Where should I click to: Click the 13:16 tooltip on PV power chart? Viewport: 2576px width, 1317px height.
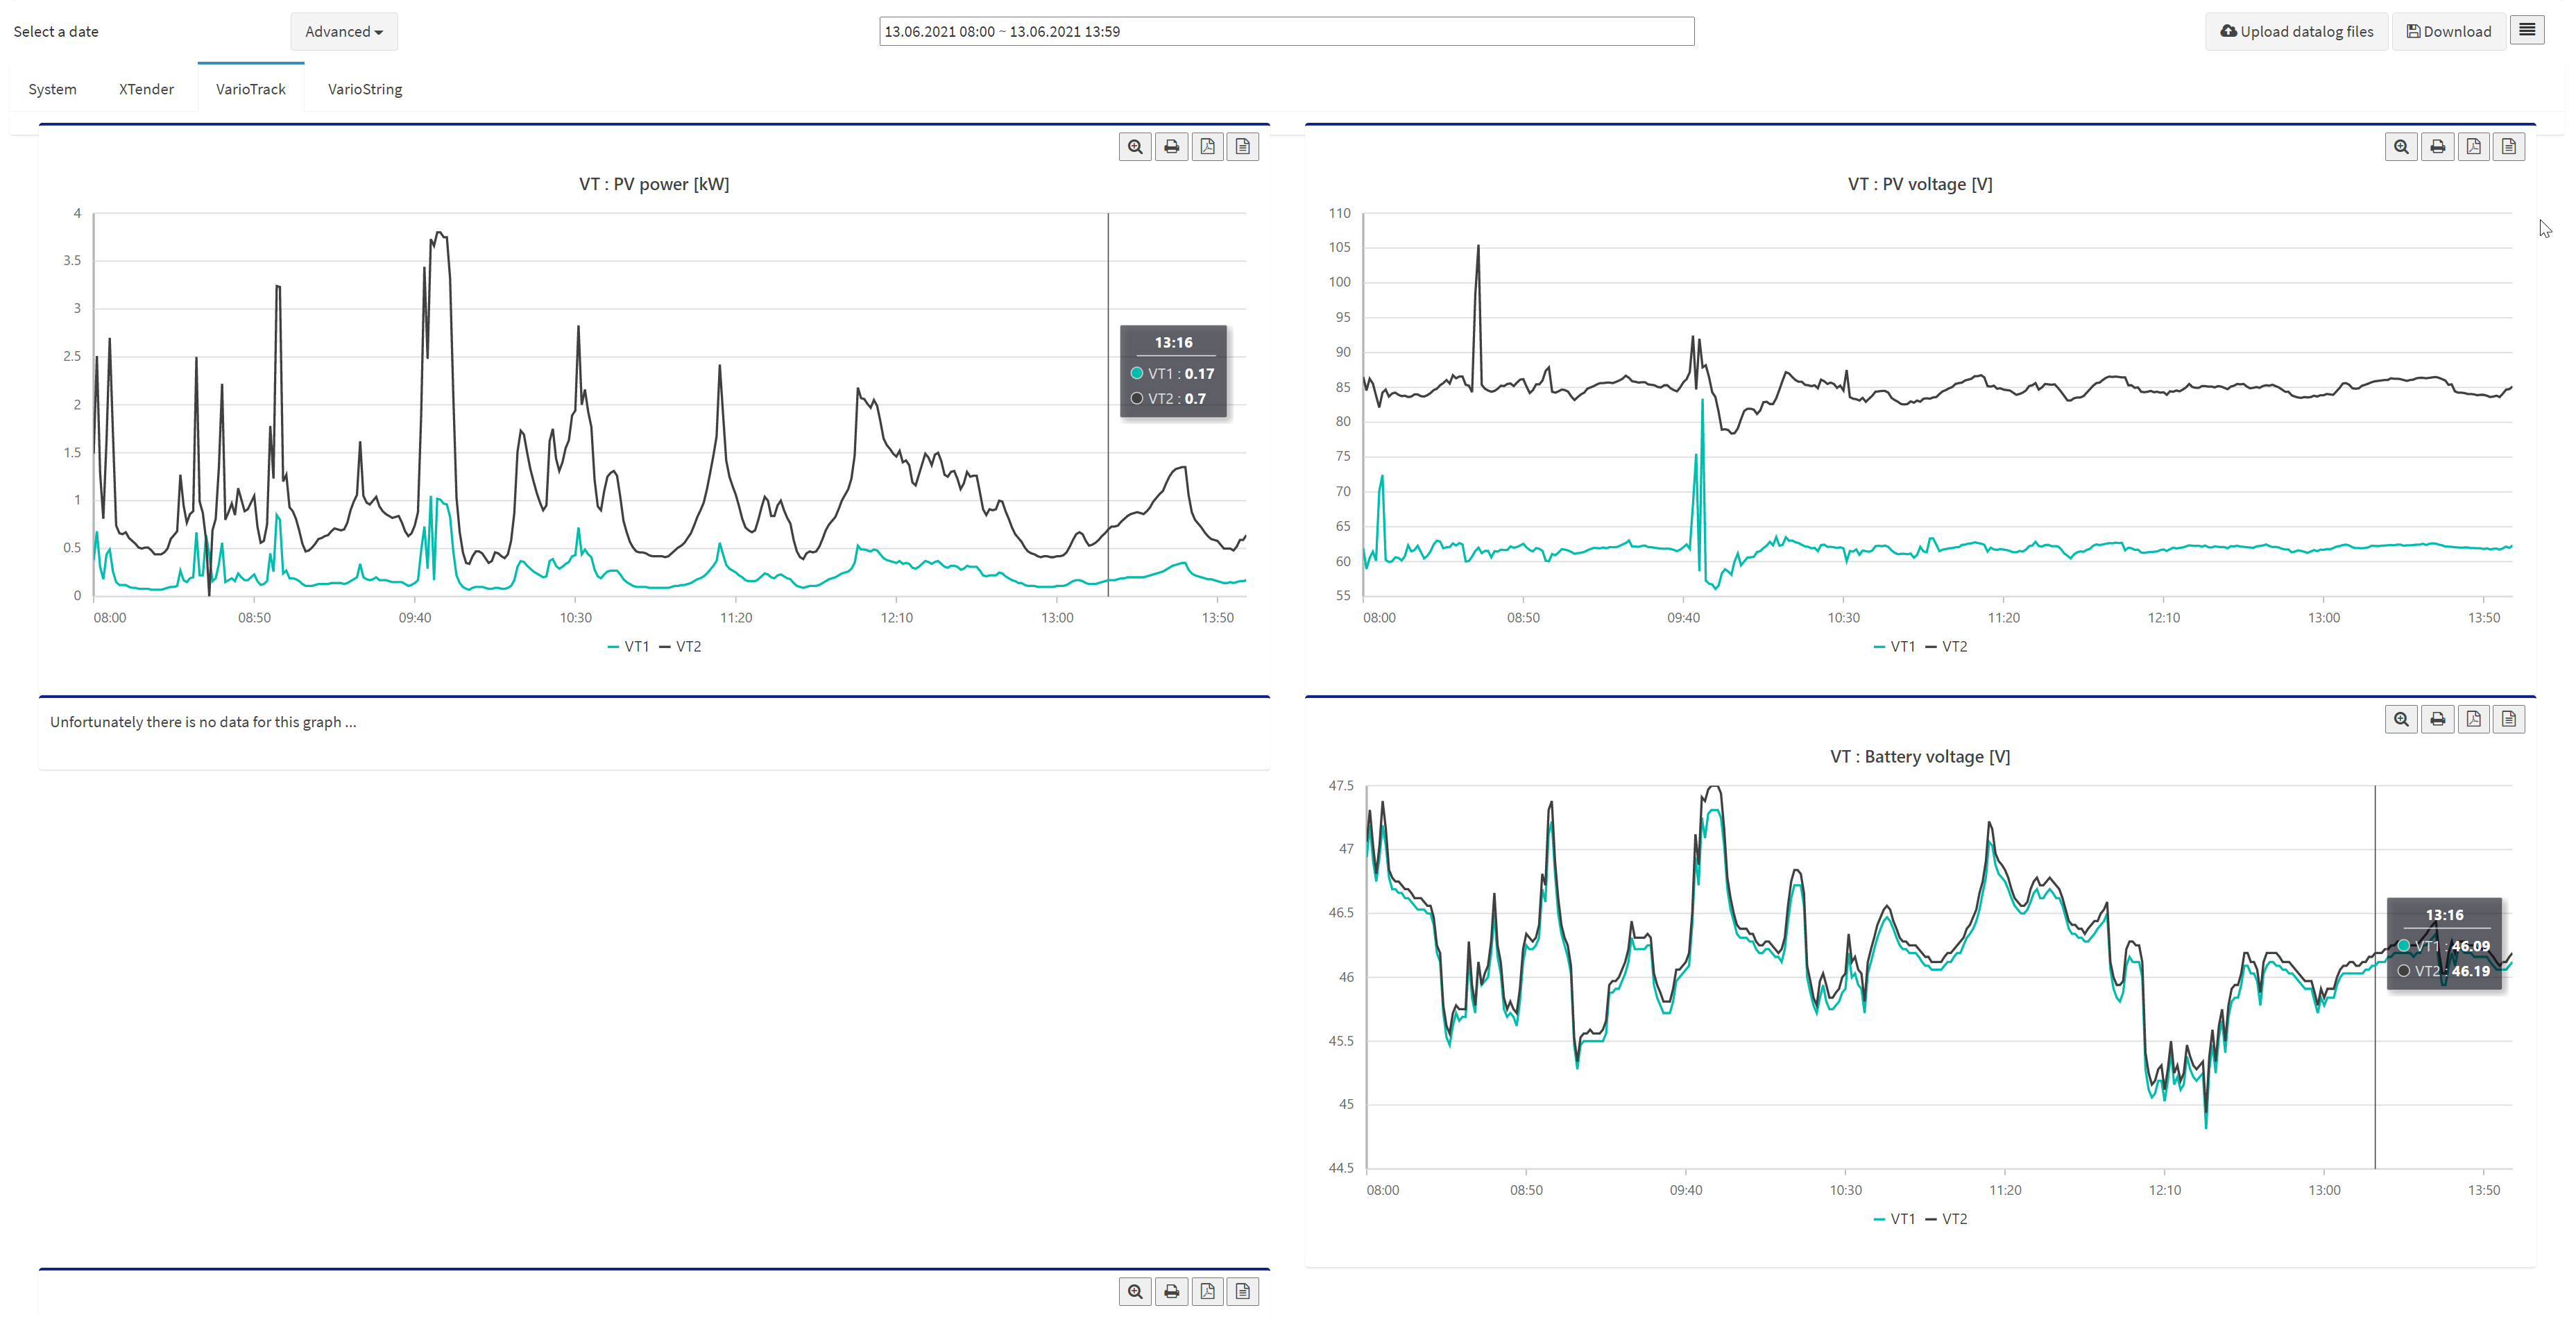[1173, 371]
